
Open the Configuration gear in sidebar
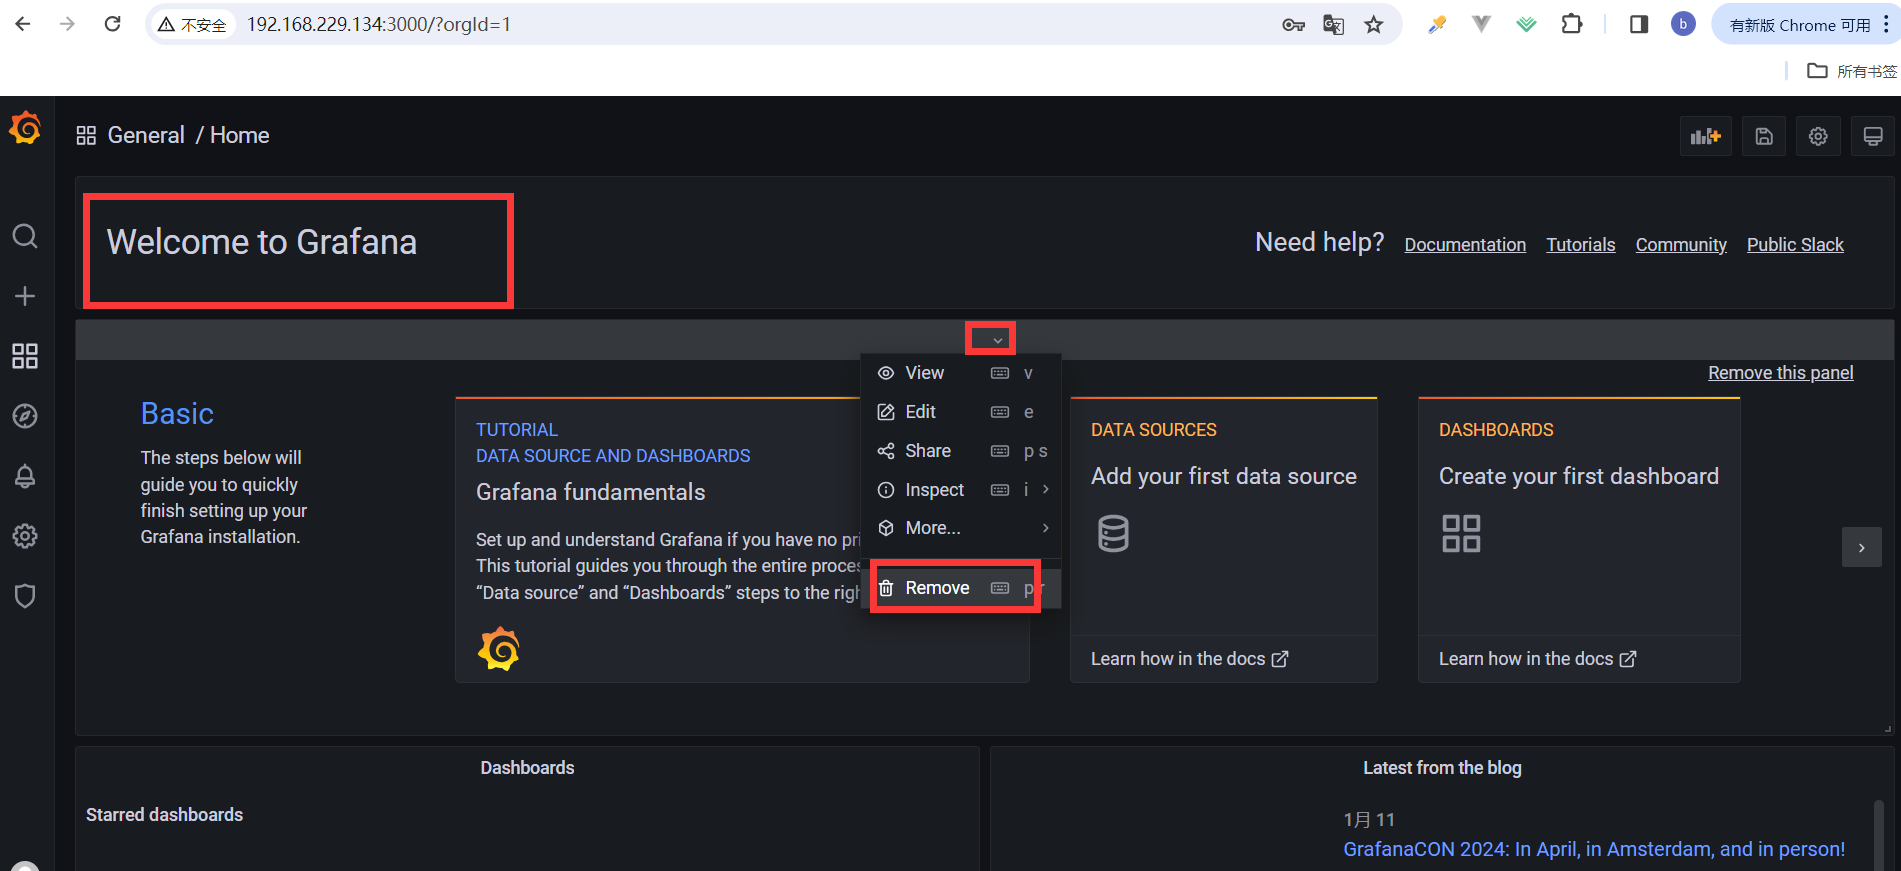click(x=25, y=536)
